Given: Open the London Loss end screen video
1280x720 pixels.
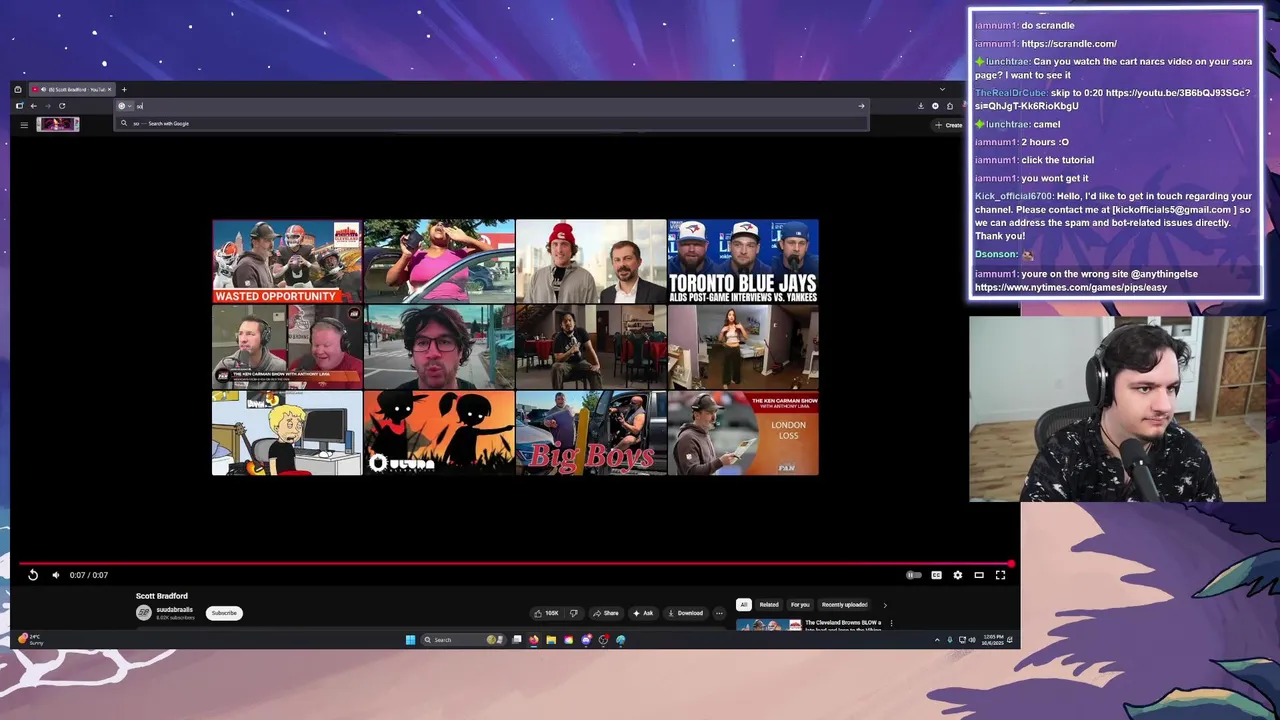Looking at the screenshot, I should point(743,433).
